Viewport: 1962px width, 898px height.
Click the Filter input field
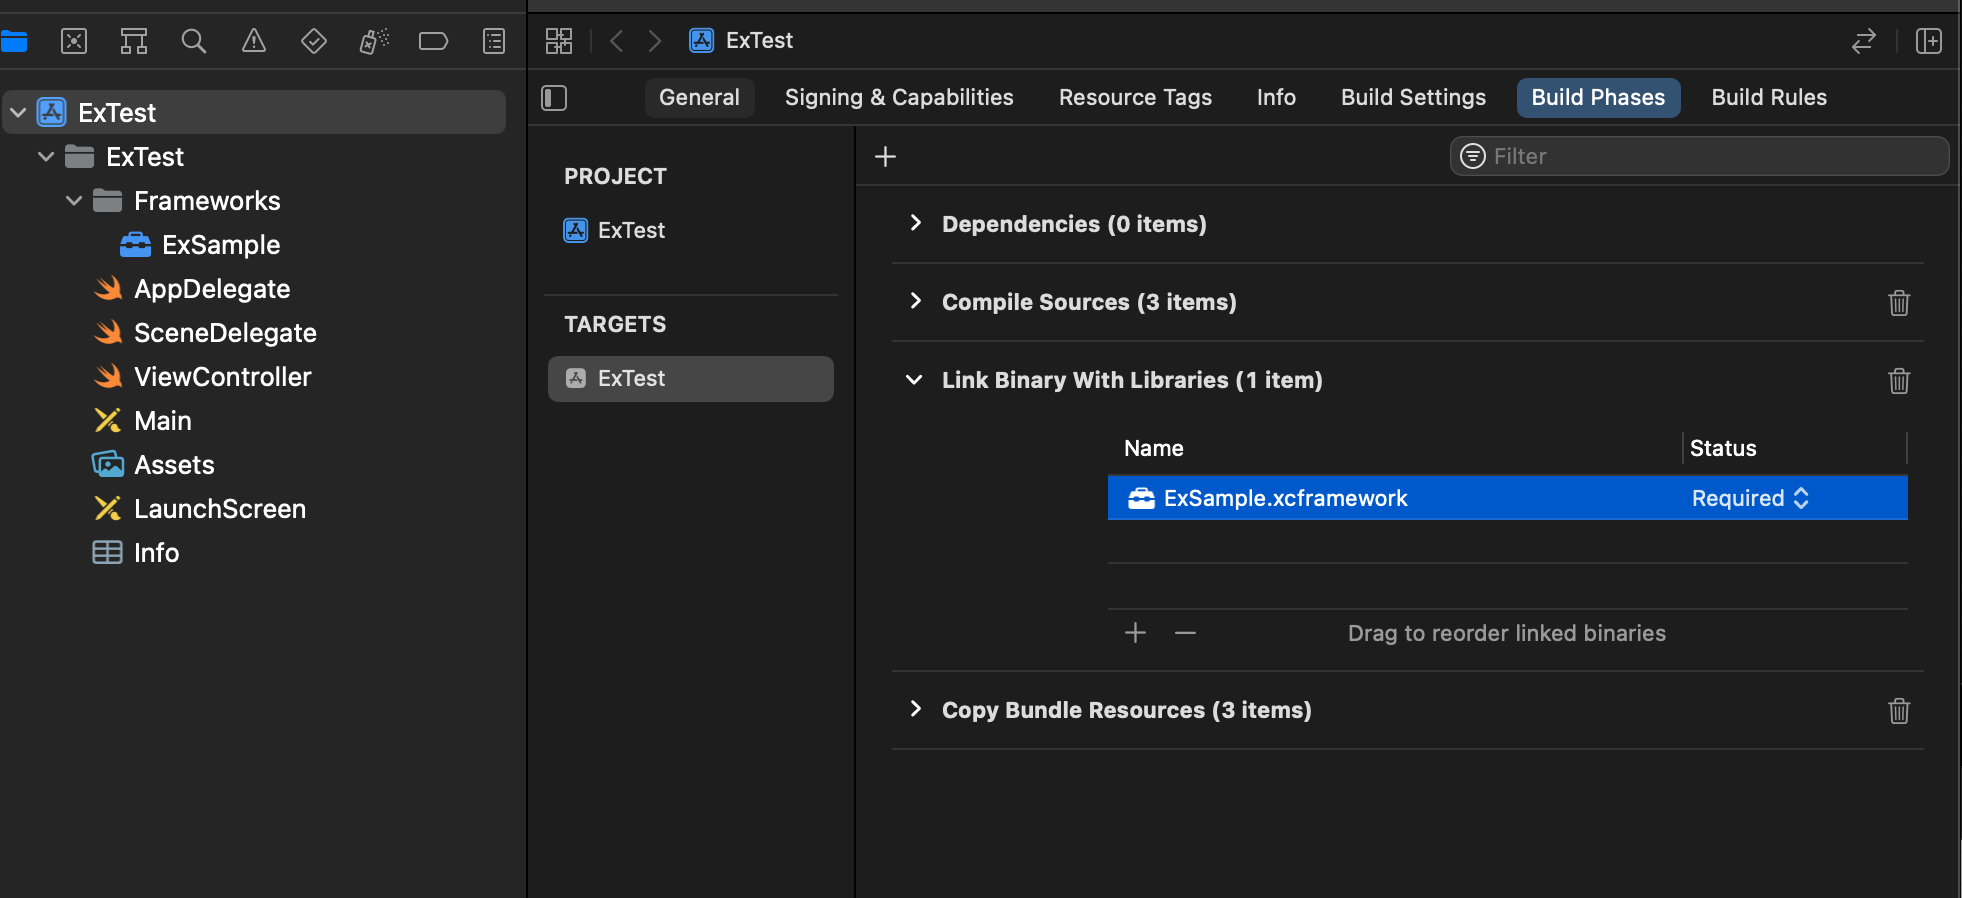(1699, 156)
